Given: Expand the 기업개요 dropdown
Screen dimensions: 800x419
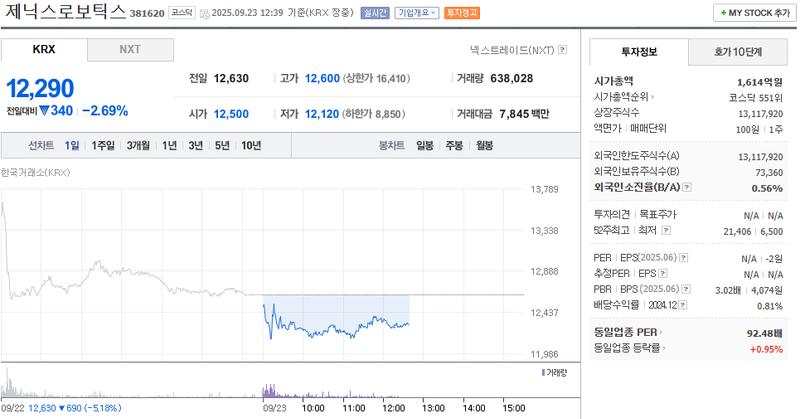Looking at the screenshot, I should point(417,13).
